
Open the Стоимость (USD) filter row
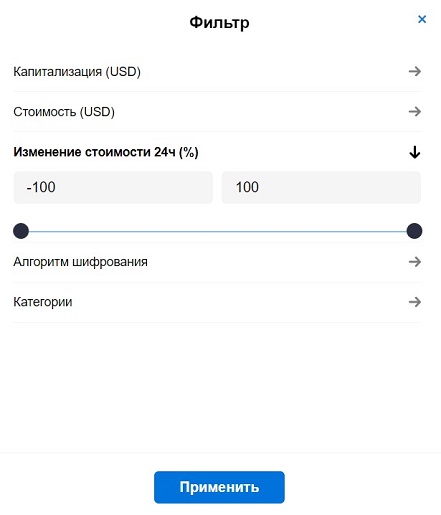coord(217,112)
